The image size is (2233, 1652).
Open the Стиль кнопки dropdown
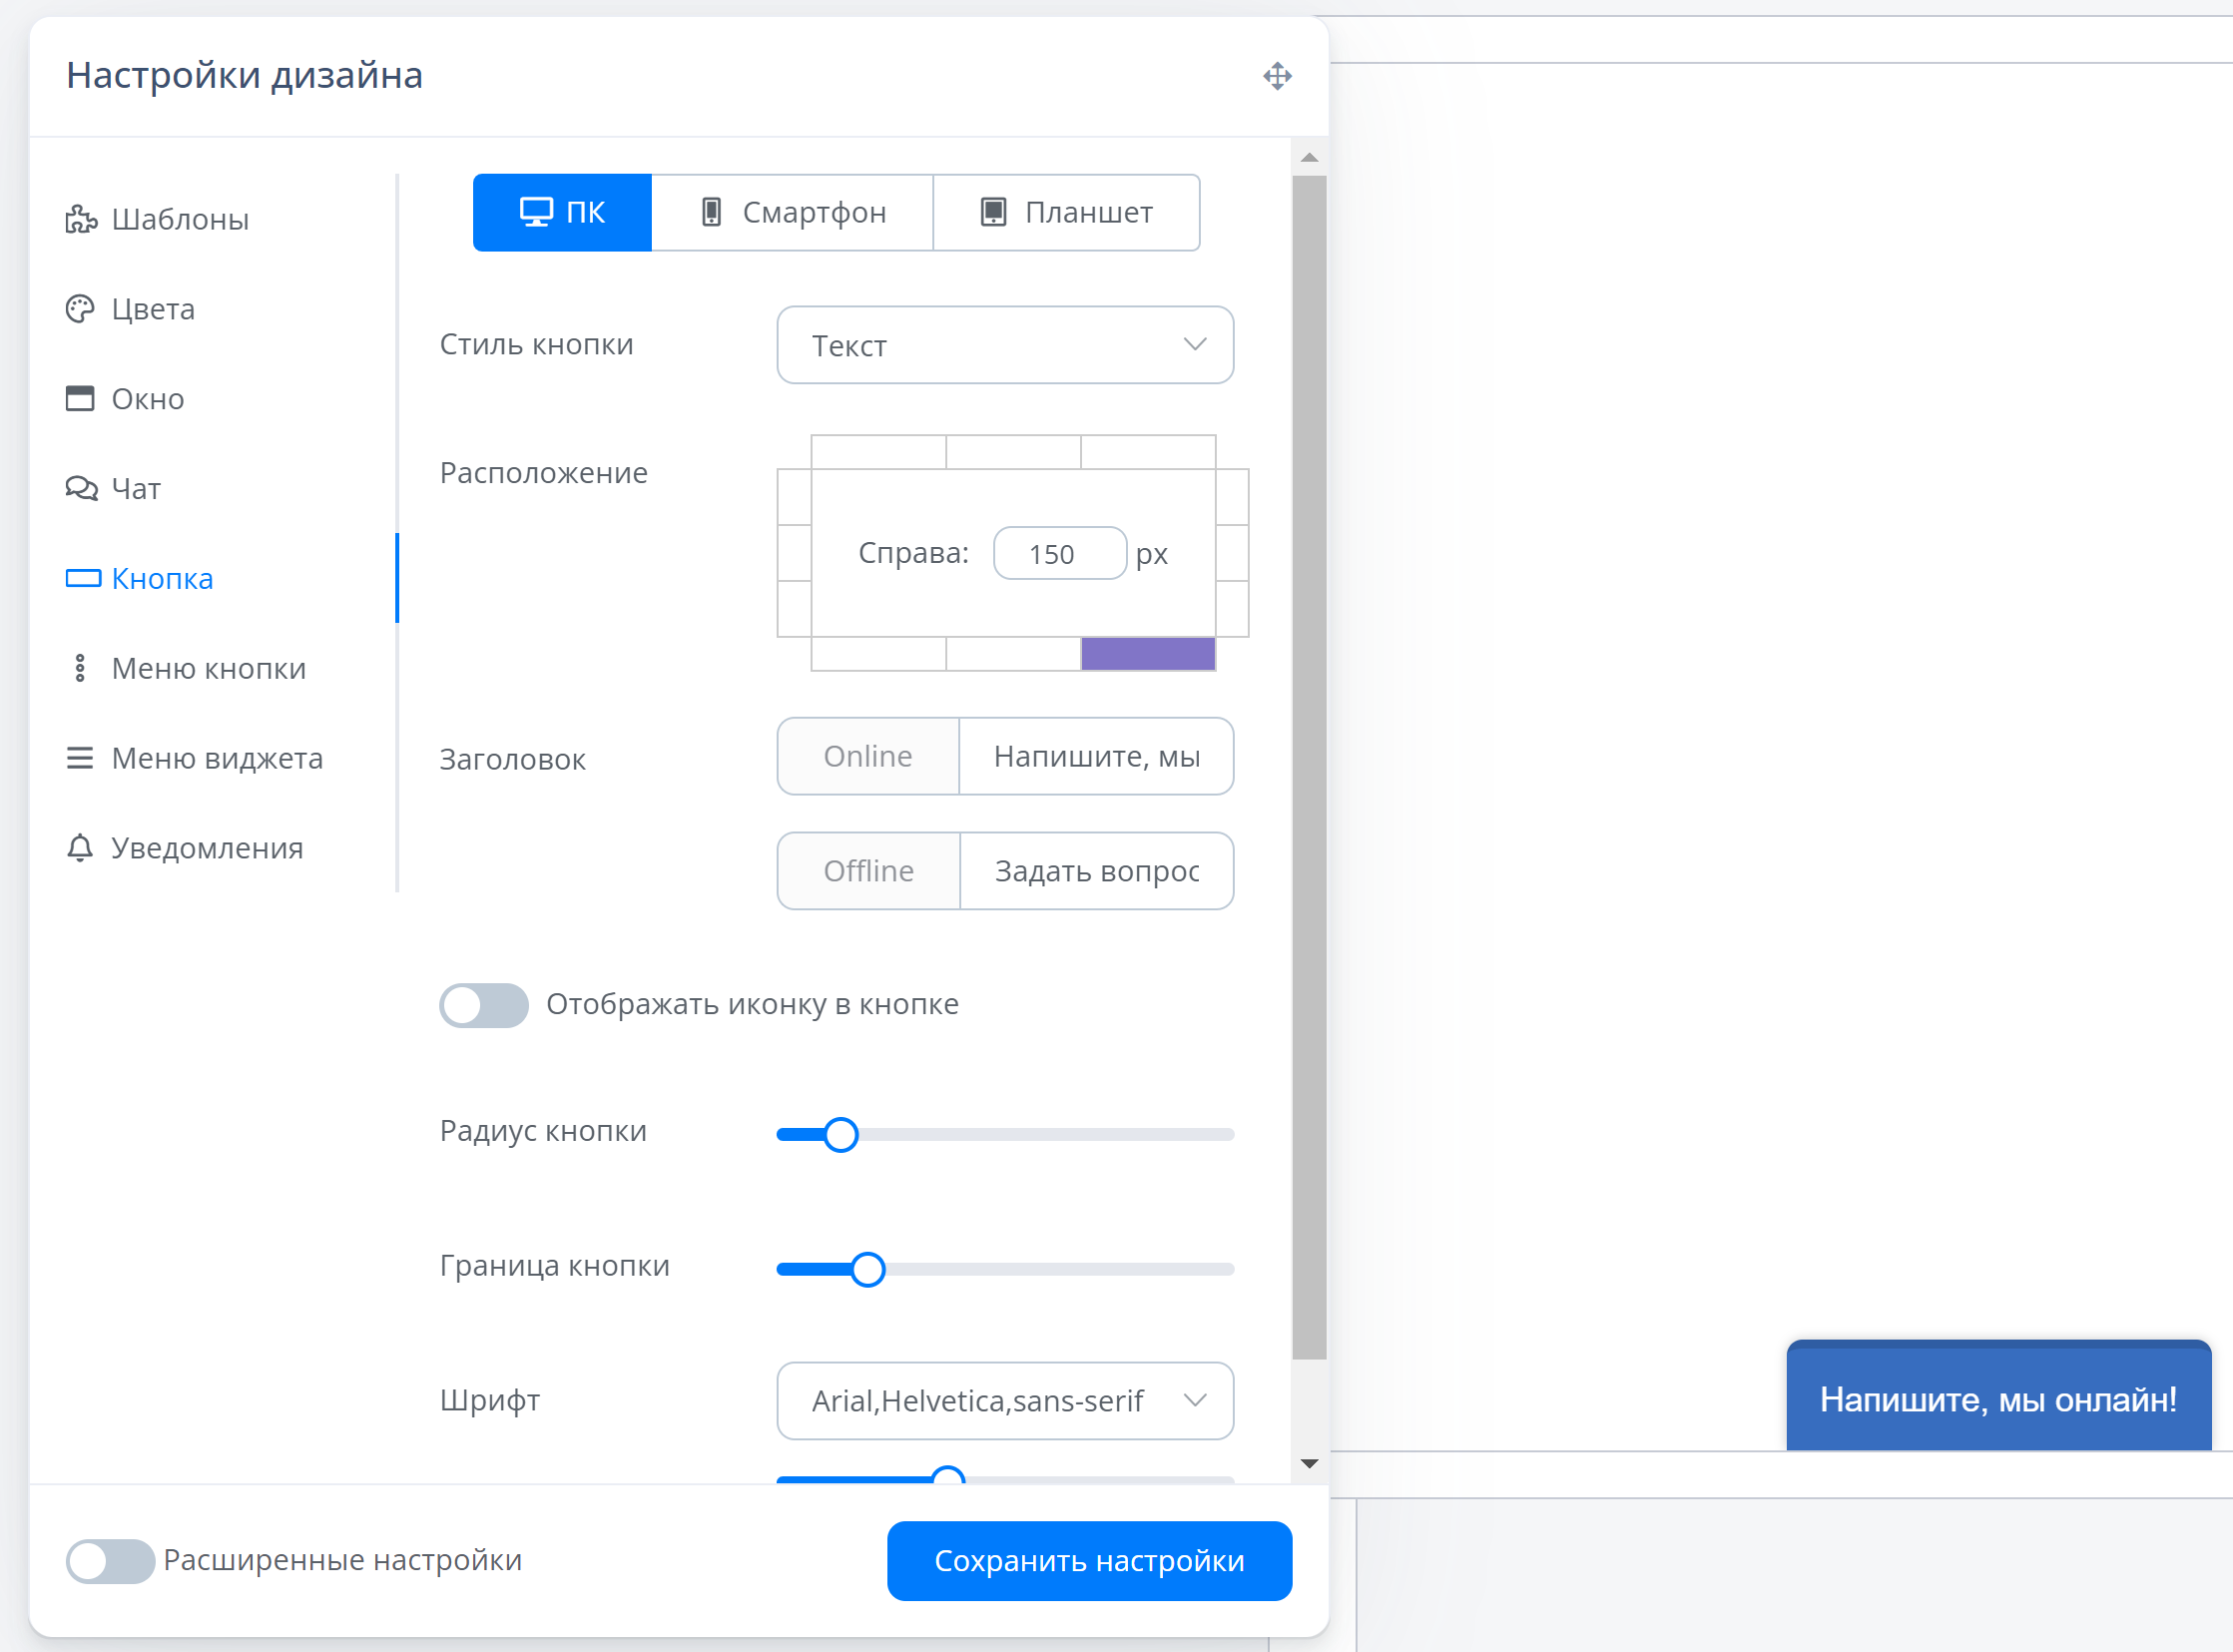tap(1004, 345)
